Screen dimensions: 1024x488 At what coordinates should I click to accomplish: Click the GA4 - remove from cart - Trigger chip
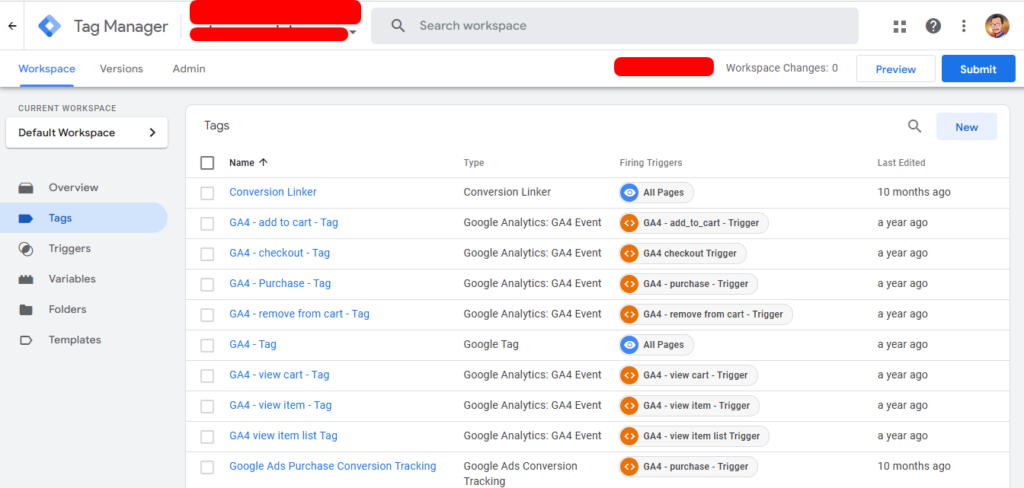coord(706,314)
